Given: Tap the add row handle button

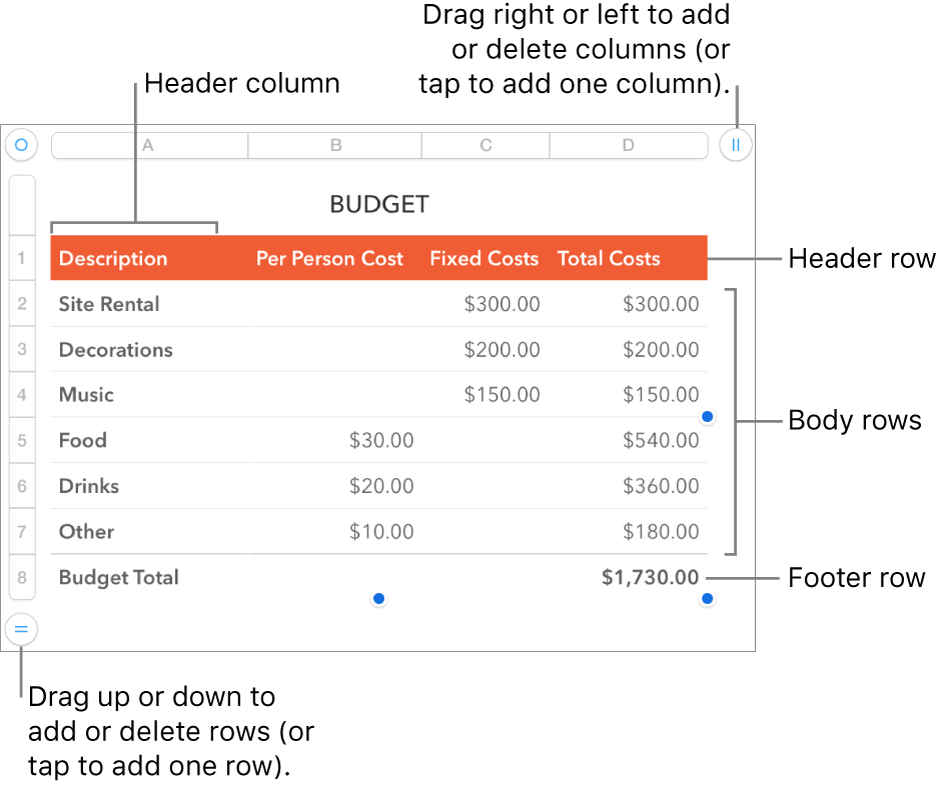Looking at the screenshot, I should coord(21,629).
